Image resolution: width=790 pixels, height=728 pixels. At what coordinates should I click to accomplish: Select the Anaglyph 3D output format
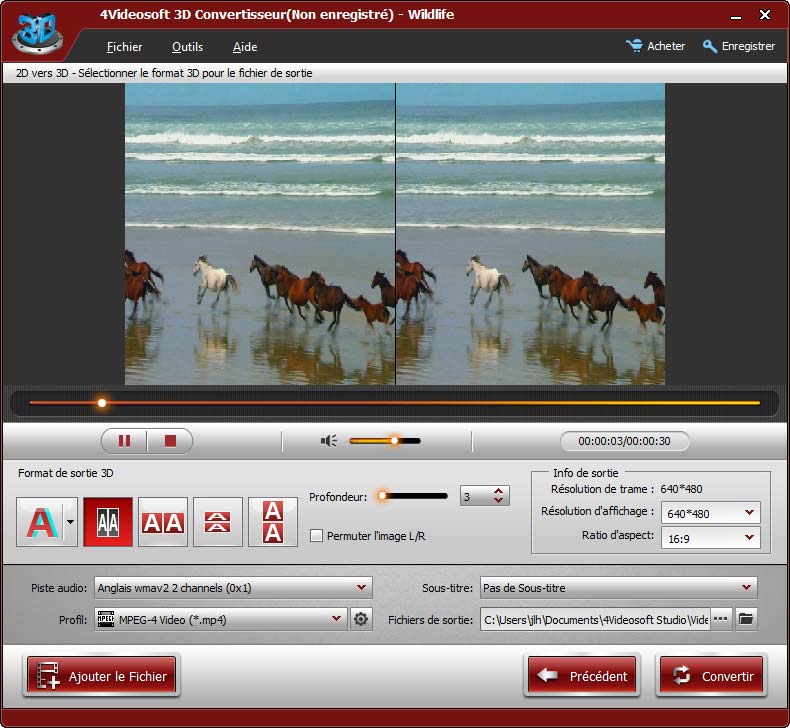(39, 522)
